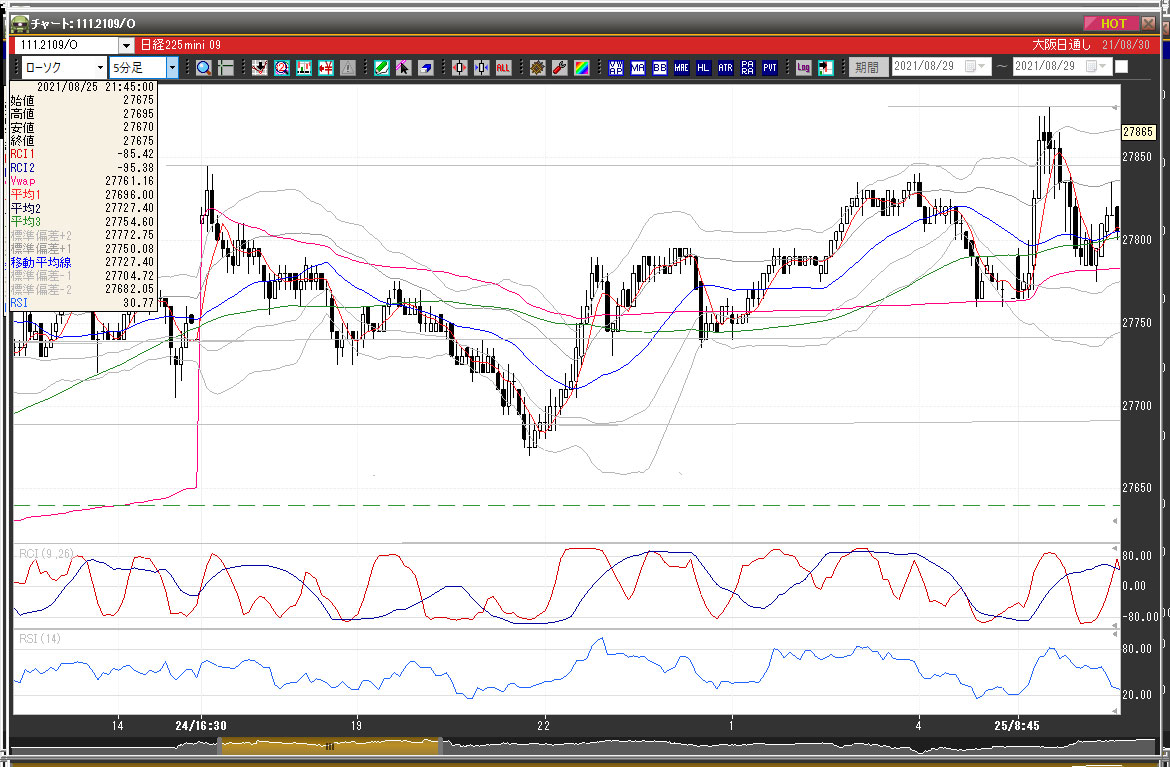Screen dimensions: 1170x767
Task: Click the 期間 period button
Action: [x=866, y=67]
